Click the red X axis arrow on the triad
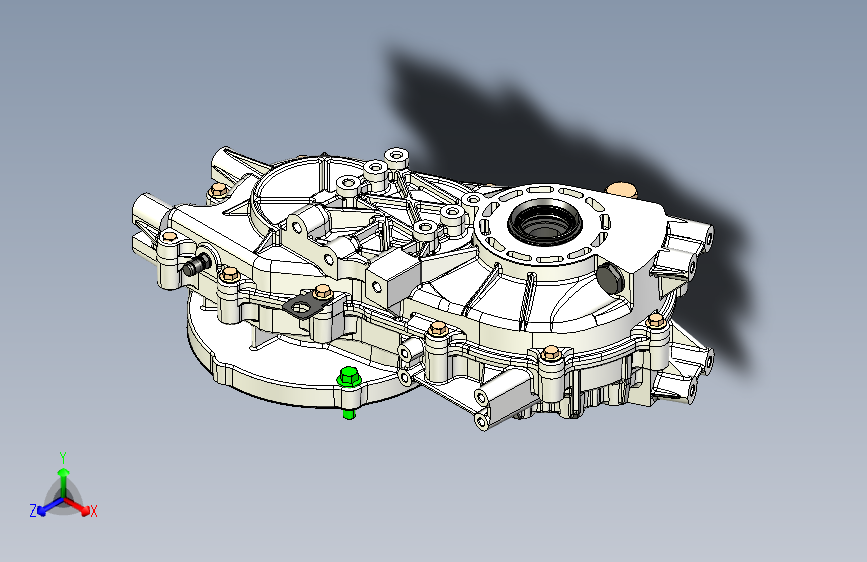The height and width of the screenshot is (562, 867). click(77, 506)
